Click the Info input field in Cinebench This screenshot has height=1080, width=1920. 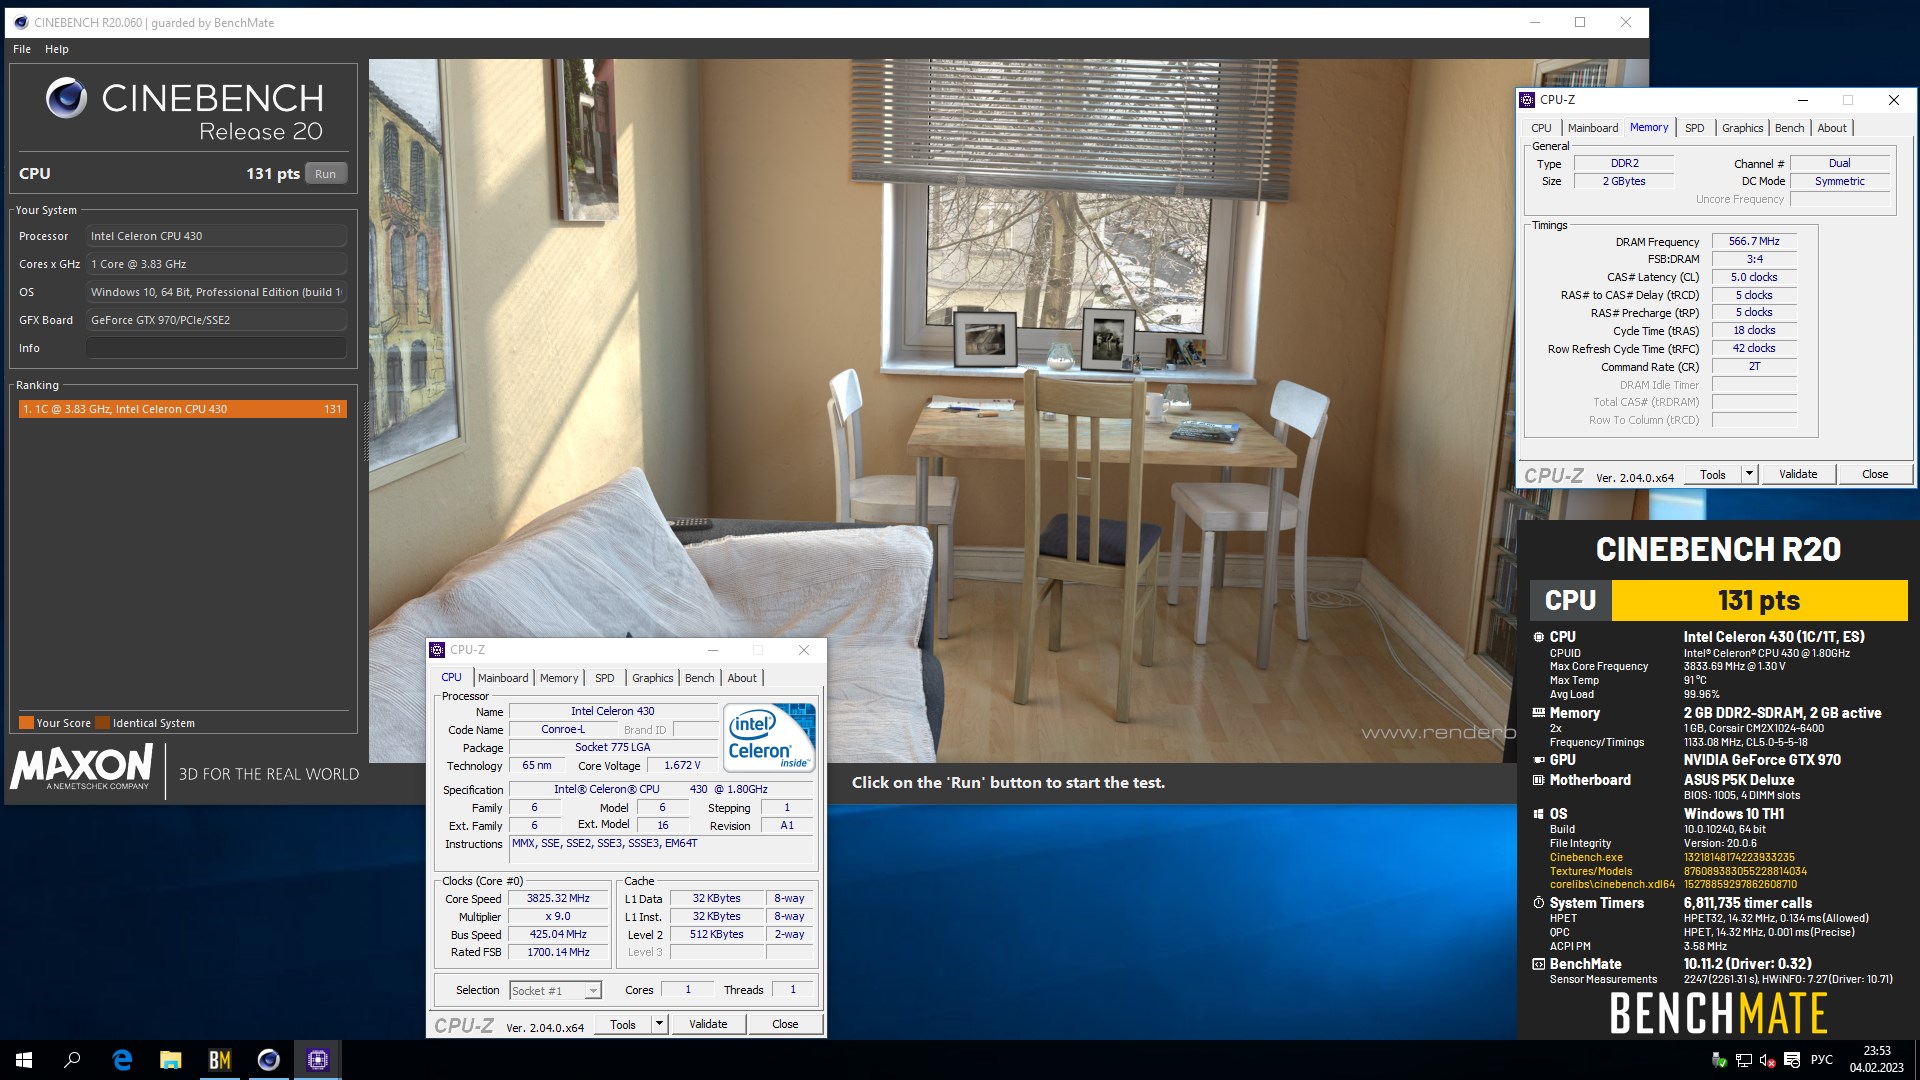coord(216,348)
